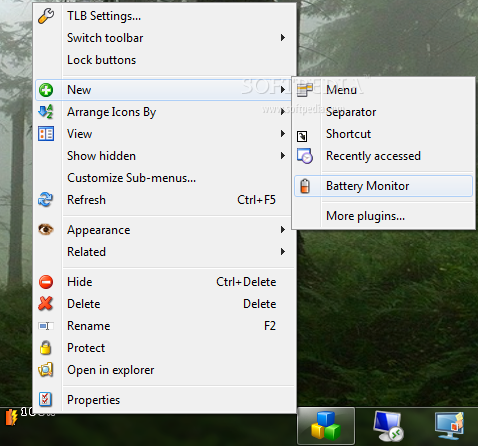Select Open in explorer entry
This screenshot has height=446, width=478.
(x=165, y=370)
